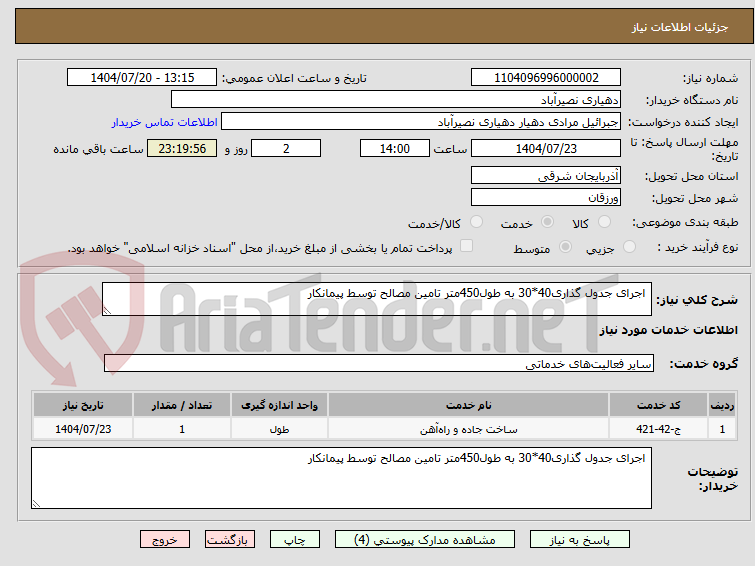Click the جزئیات اطلاعات نیاز page header
The height and width of the screenshot is (566, 755).
[679, 27]
